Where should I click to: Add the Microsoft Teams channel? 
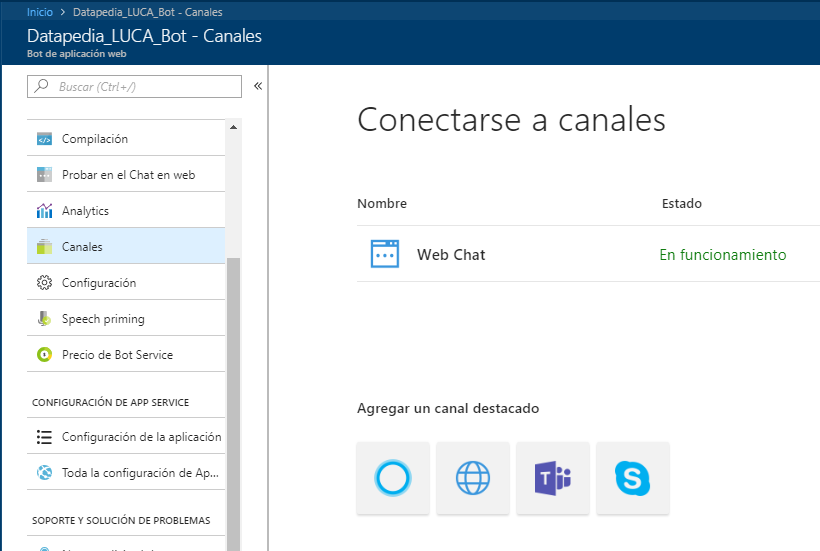(553, 478)
